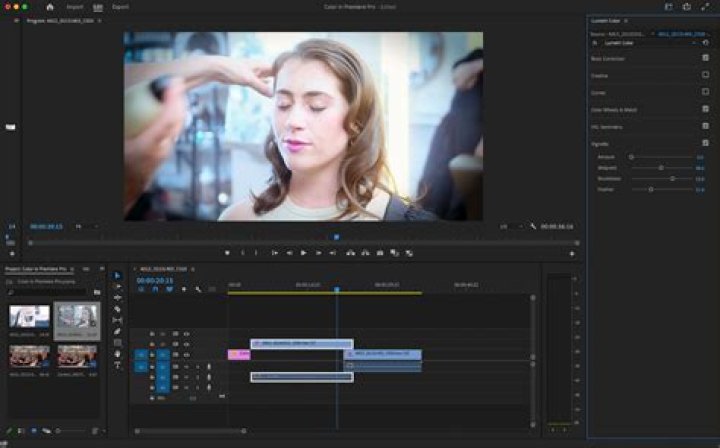Select the Razor tool
This screenshot has height=448, width=720.
click(117, 309)
